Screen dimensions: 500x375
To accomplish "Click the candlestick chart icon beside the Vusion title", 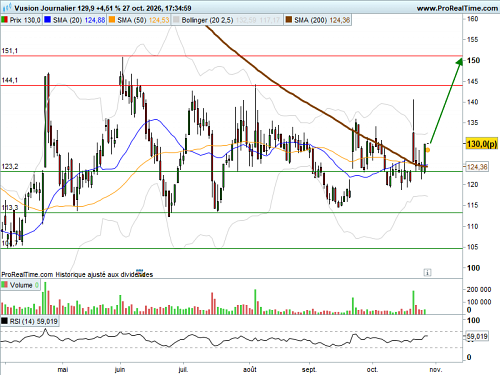I will [x=7, y=7].
